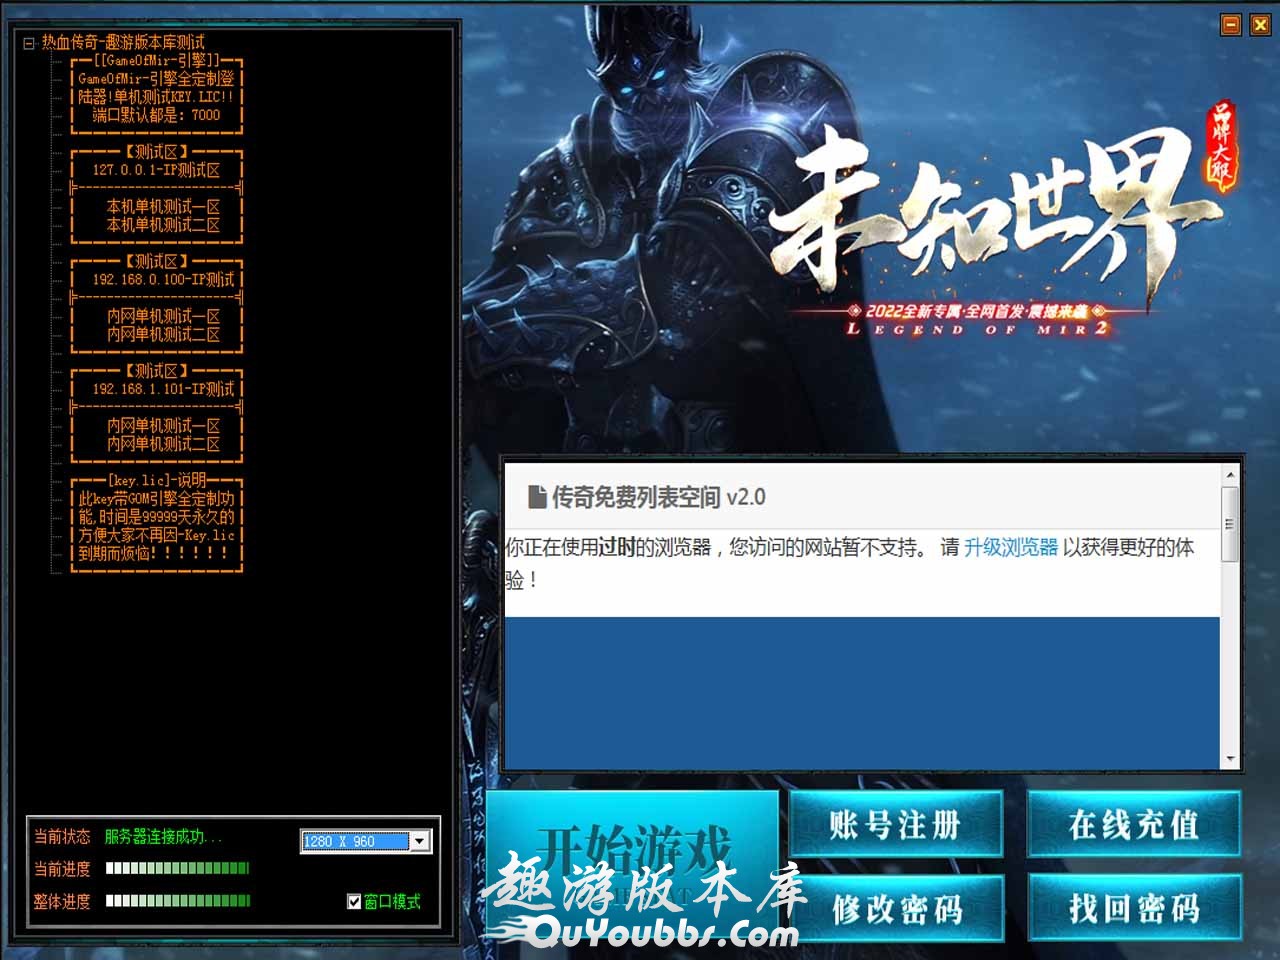Select the 热血传奇-趣游版本库测试 root node
1280x960 pixels.
click(x=123, y=42)
